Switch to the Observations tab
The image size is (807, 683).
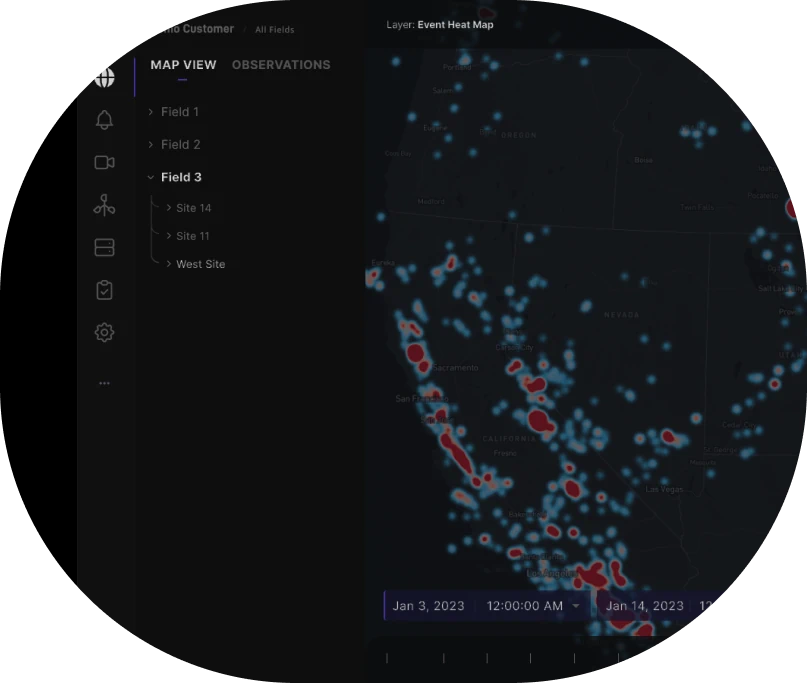point(281,65)
